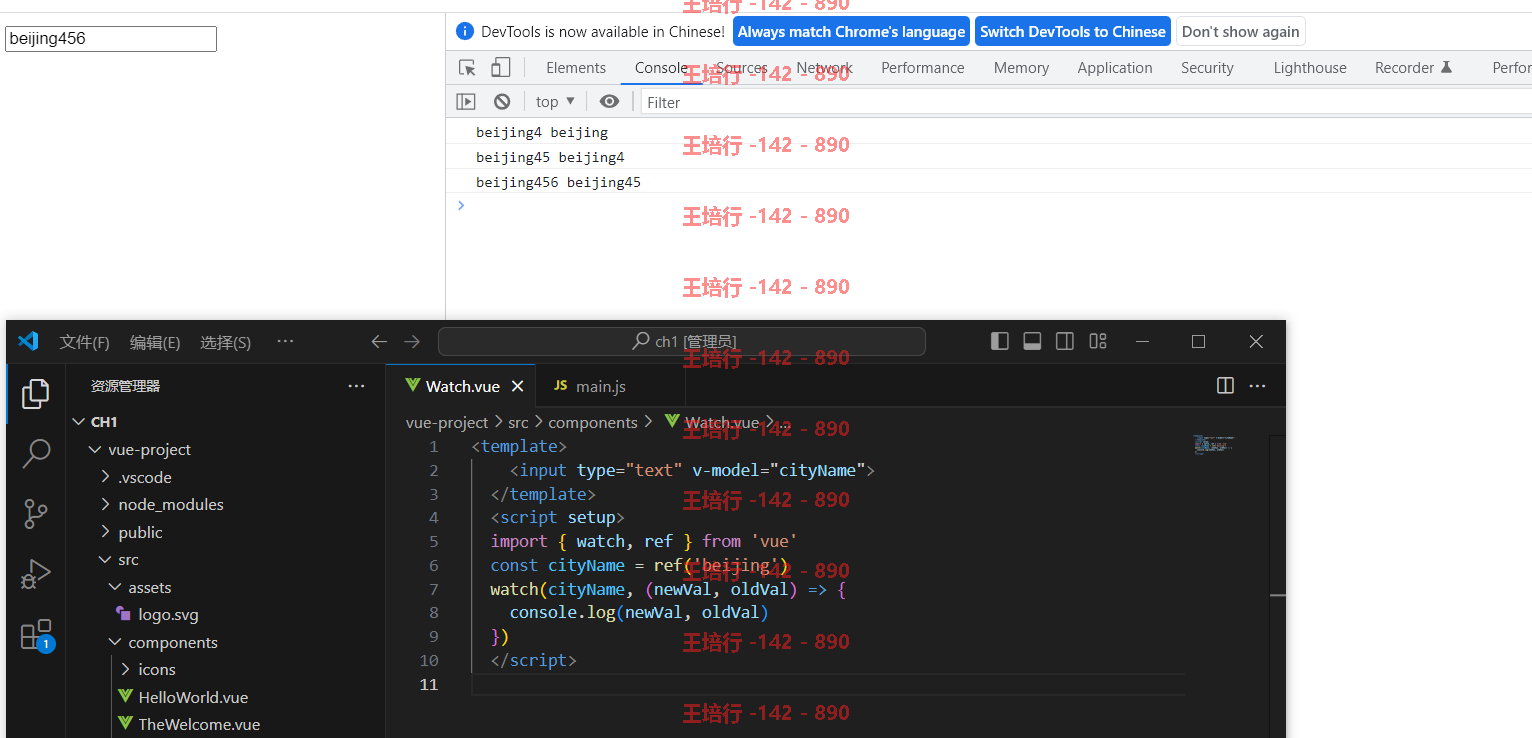1532x738 pixels.
Task: Show the console sidebar panel icon
Action: pyautogui.click(x=466, y=101)
